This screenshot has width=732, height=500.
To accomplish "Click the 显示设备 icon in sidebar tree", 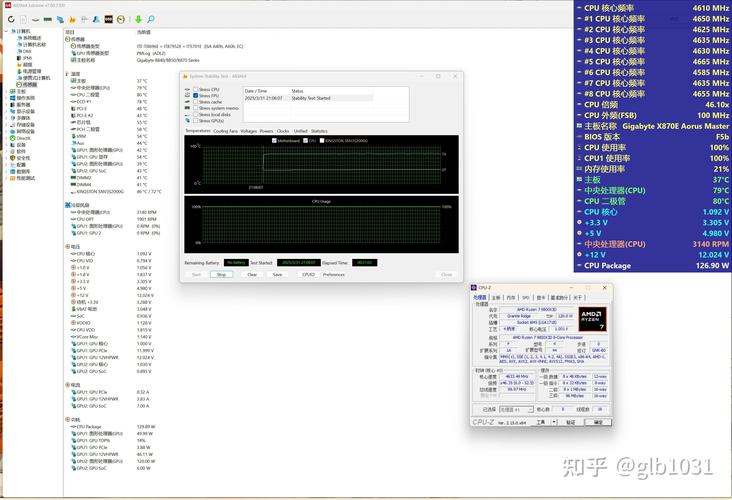I will point(13,112).
